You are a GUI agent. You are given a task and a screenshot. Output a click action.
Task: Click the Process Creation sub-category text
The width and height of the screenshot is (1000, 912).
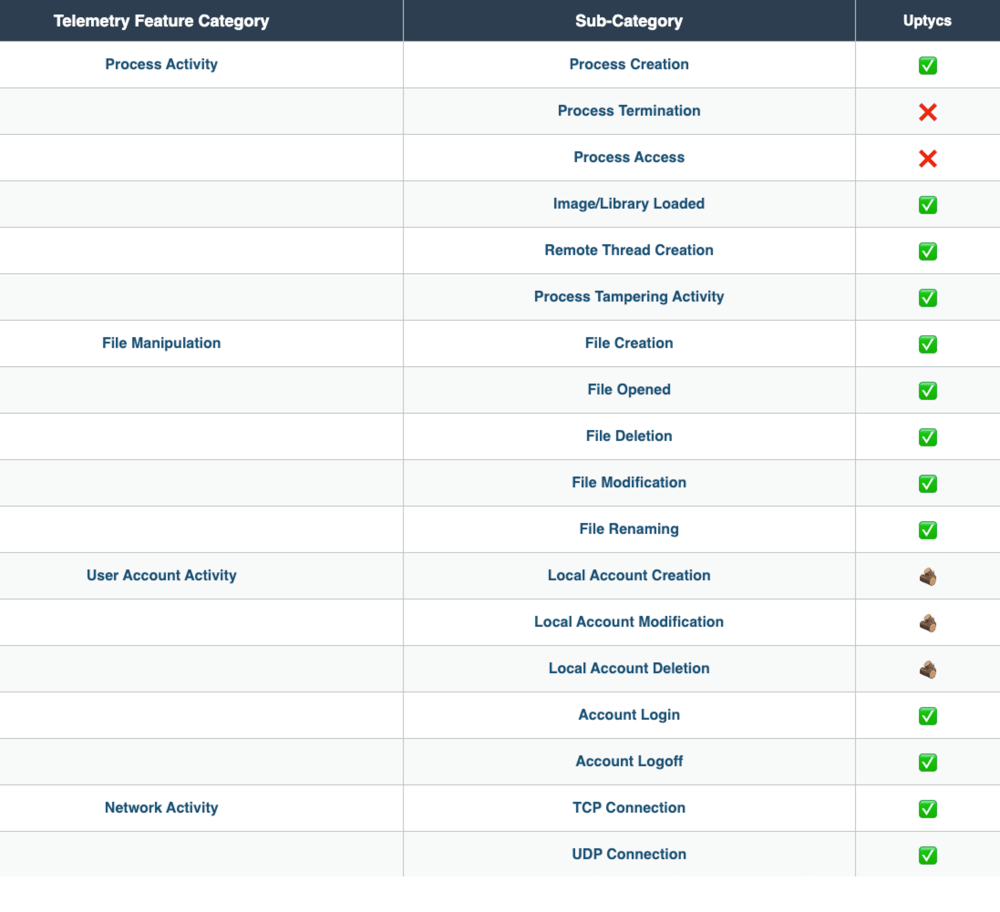pyautogui.click(x=629, y=64)
